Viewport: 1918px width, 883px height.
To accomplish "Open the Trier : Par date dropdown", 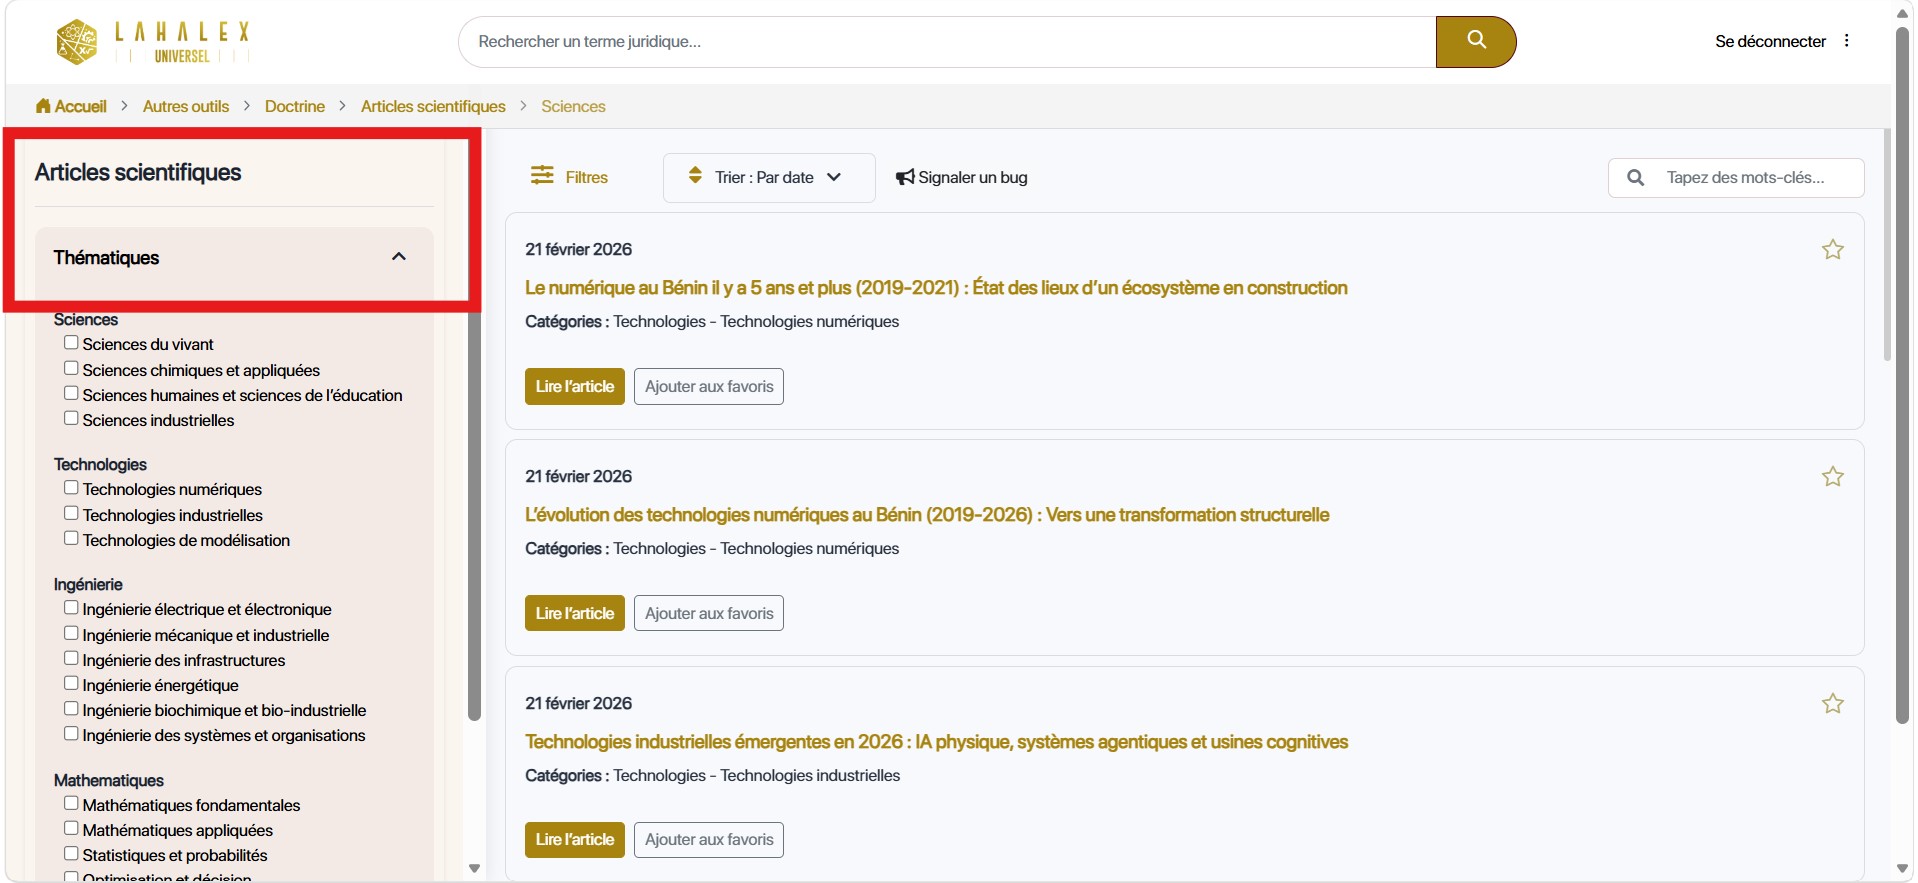I will pyautogui.click(x=769, y=177).
